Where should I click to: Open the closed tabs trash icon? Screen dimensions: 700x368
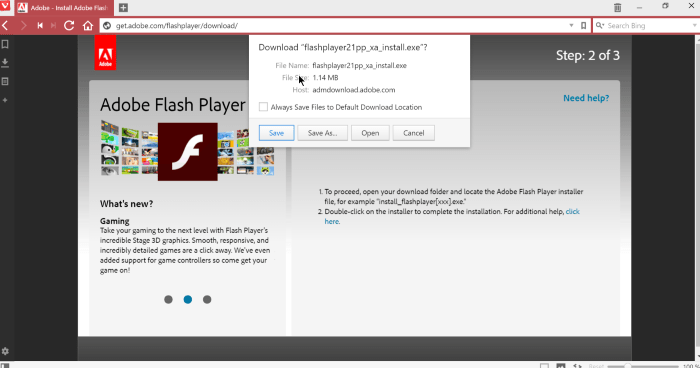pyautogui.click(x=617, y=7)
